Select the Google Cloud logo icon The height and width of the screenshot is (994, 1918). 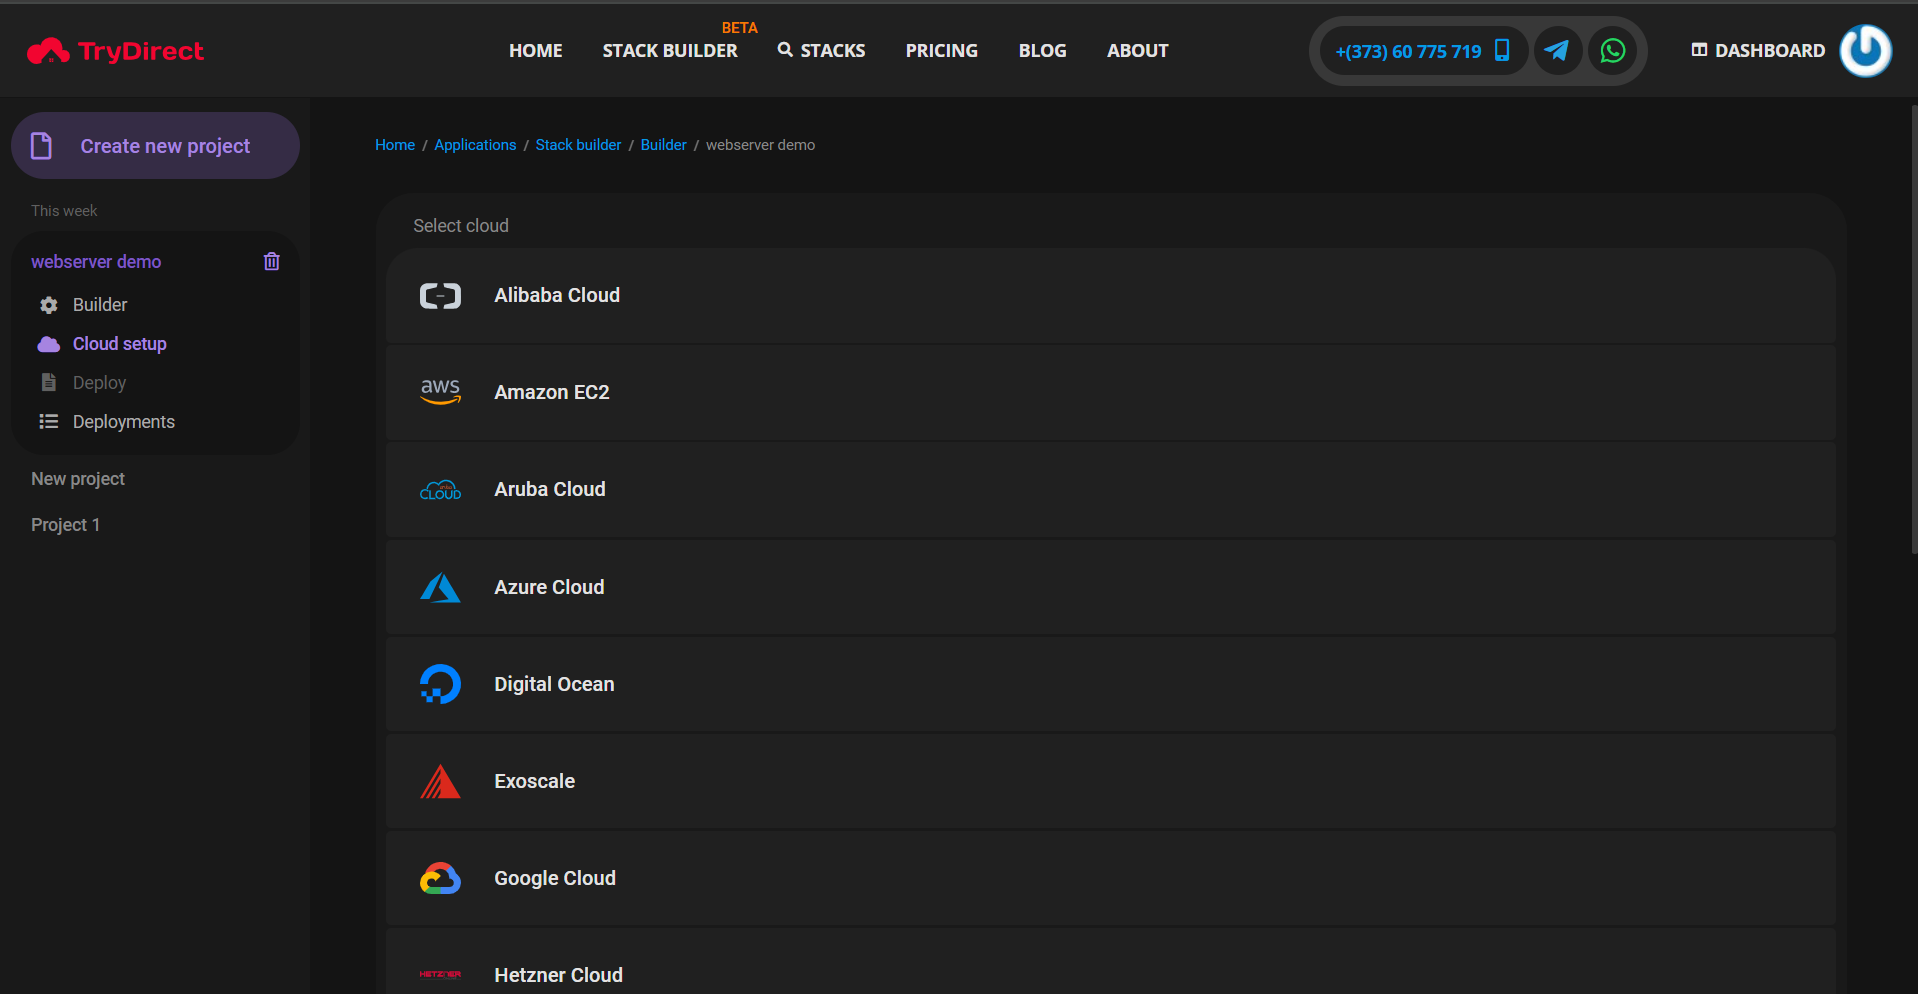coord(440,878)
